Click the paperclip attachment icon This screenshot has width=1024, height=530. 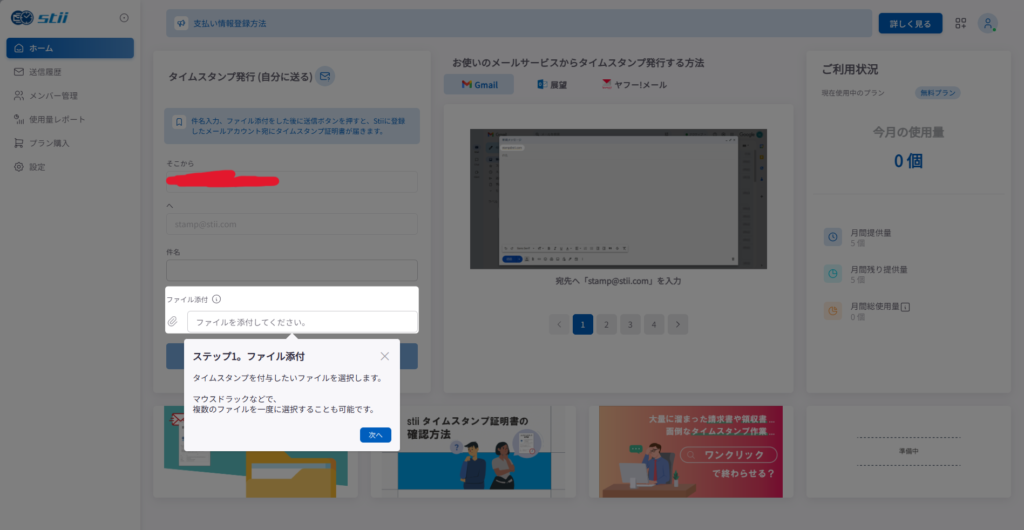(173, 321)
